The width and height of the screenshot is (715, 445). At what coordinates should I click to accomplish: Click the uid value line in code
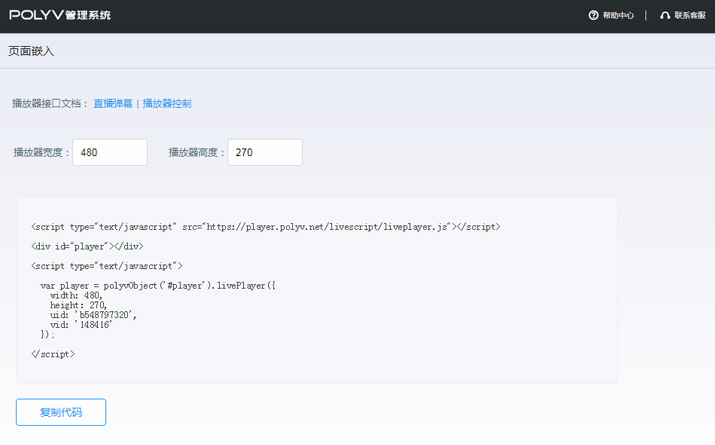[x=93, y=315]
